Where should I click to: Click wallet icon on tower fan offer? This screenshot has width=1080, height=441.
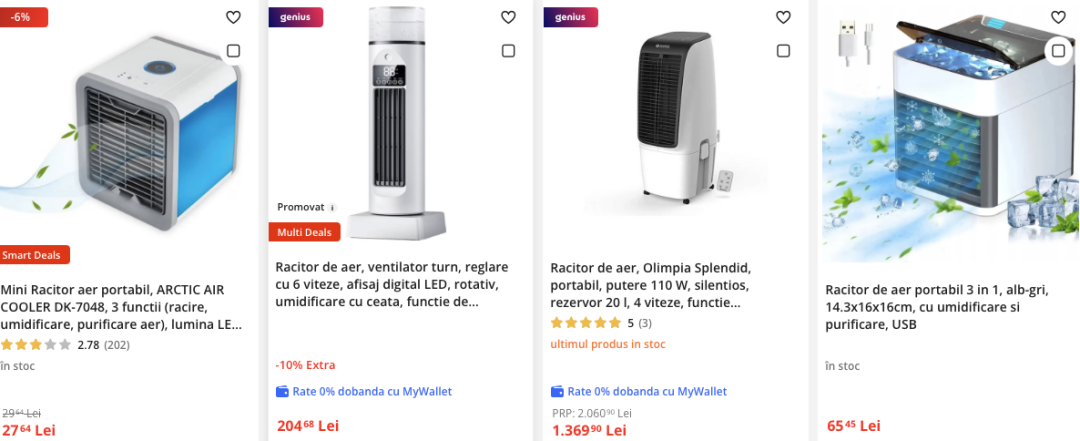pos(283,391)
